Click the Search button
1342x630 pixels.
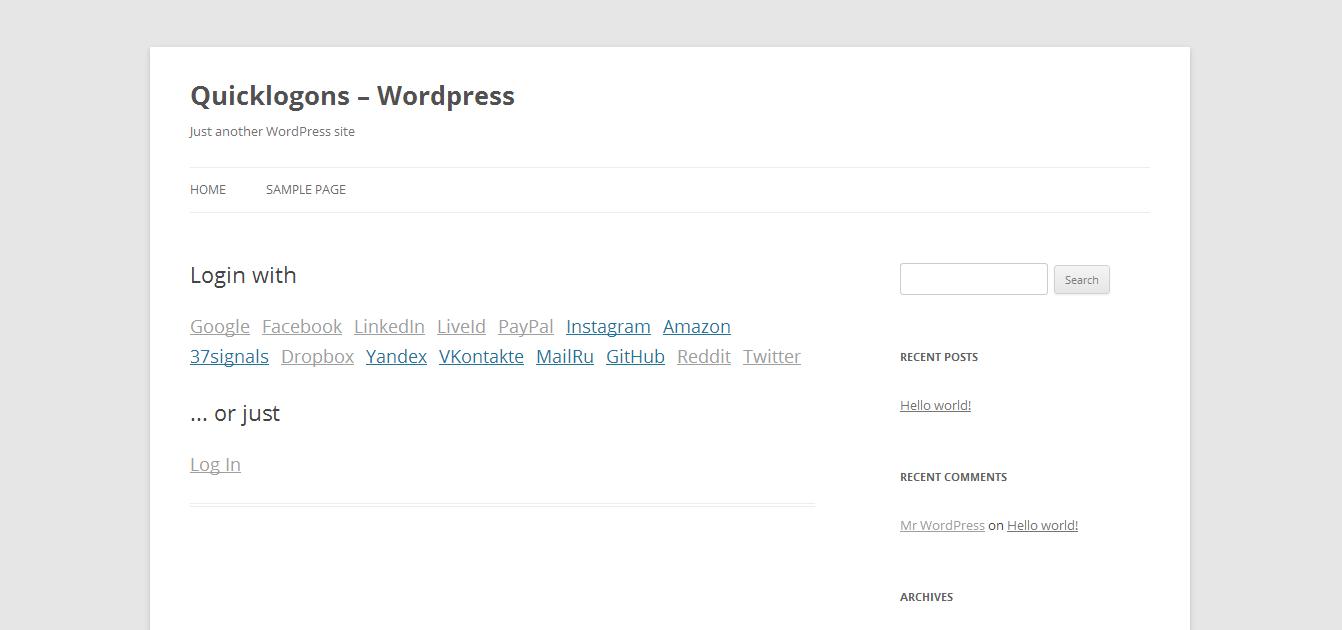click(x=1082, y=280)
